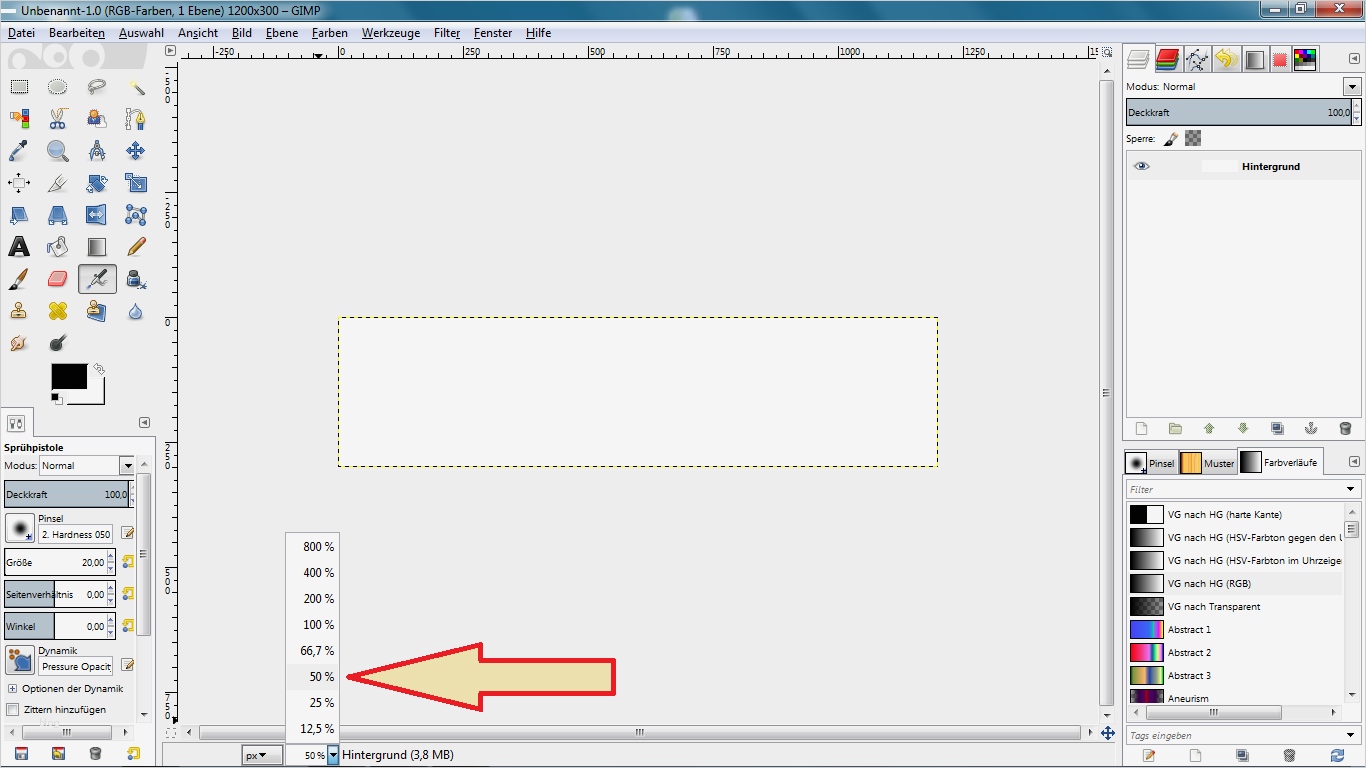Select the Rectangle Select tool
The height and width of the screenshot is (768, 1366).
(19, 87)
